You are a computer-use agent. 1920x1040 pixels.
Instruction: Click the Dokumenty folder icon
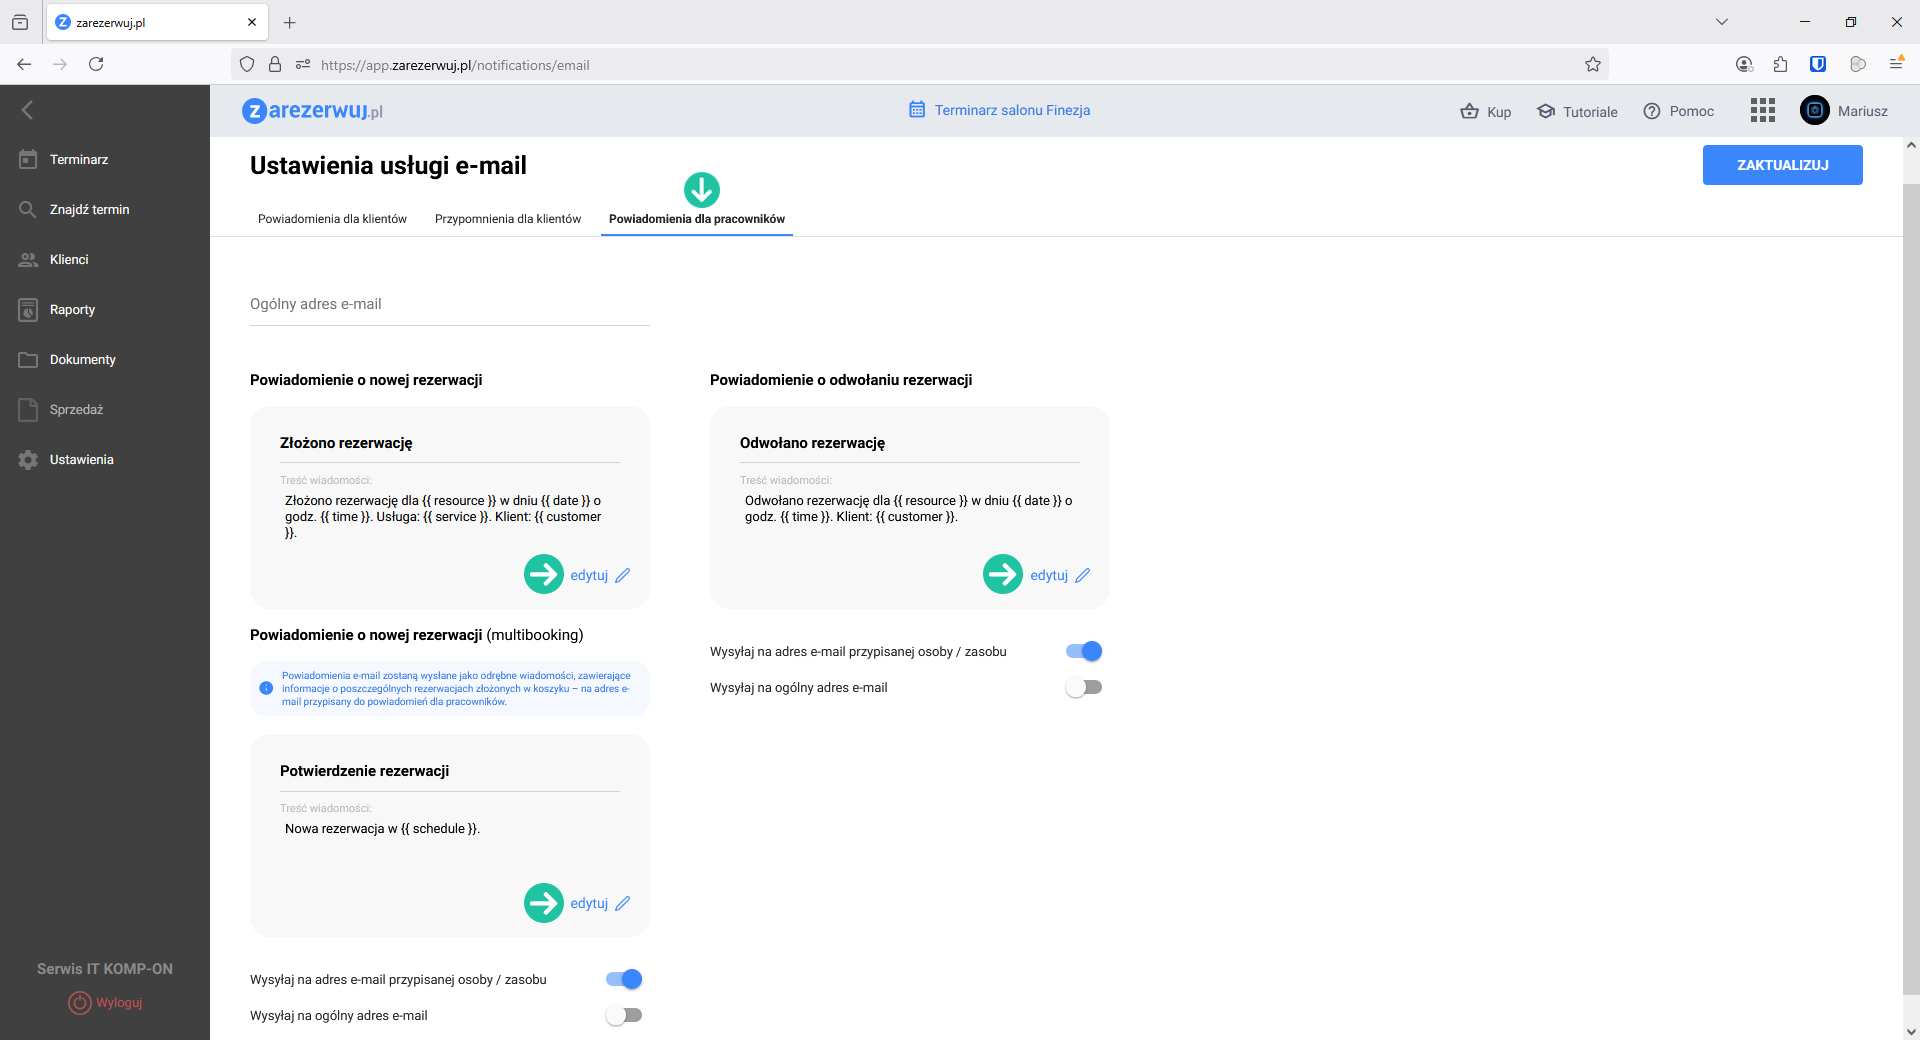pyautogui.click(x=28, y=359)
